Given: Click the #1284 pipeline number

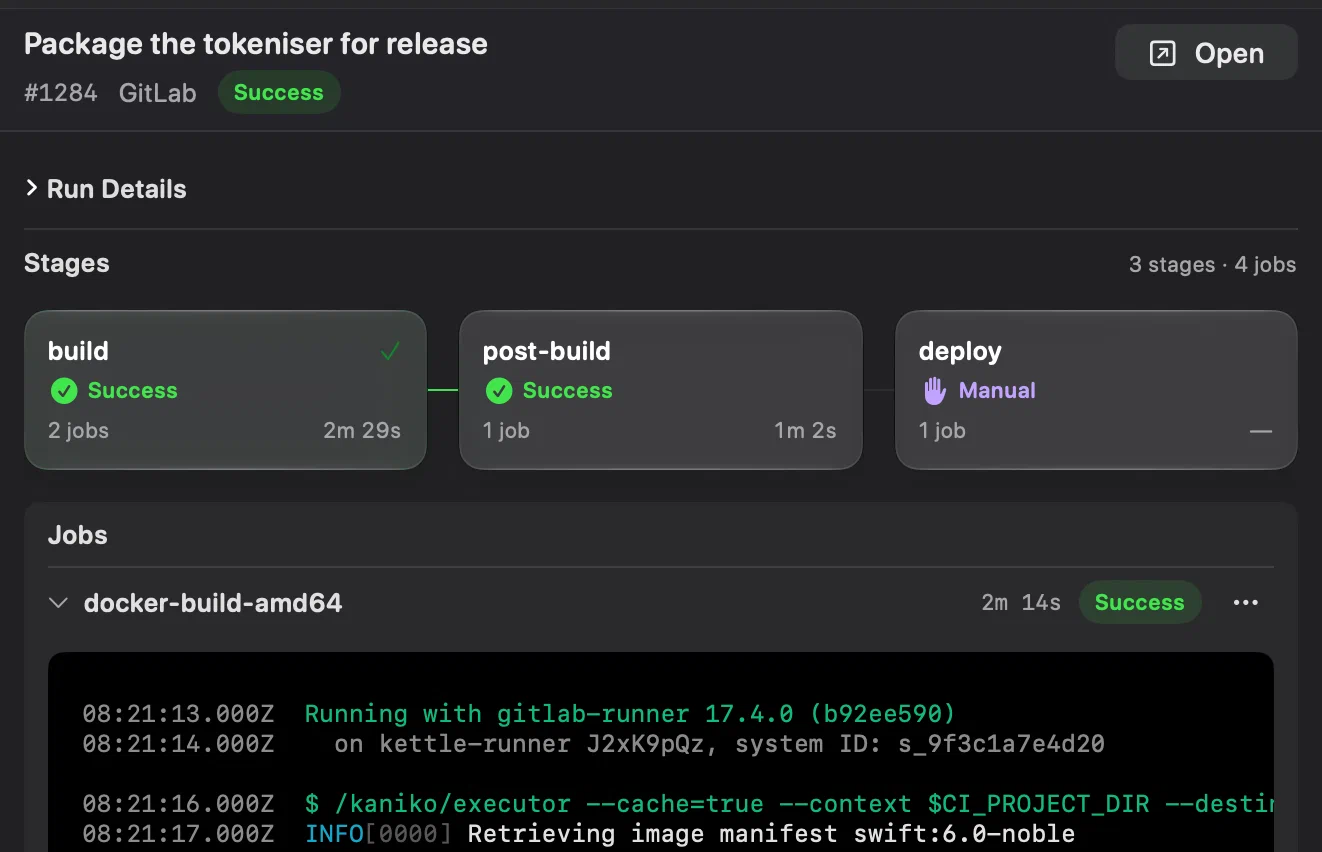Looking at the screenshot, I should (61, 93).
